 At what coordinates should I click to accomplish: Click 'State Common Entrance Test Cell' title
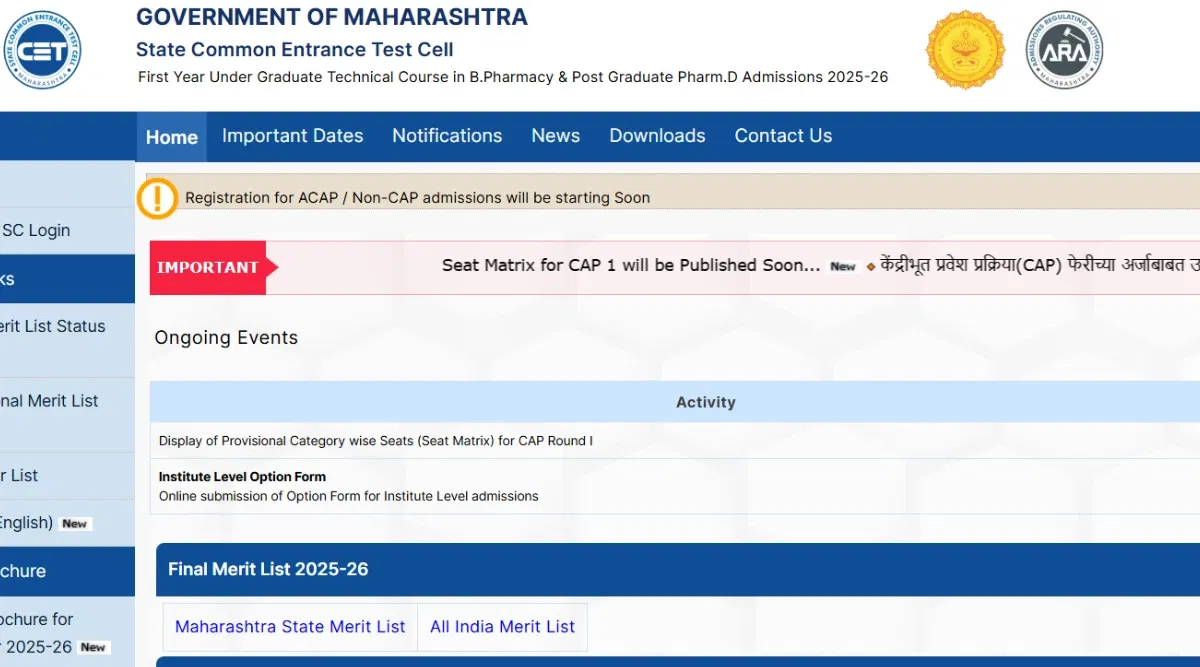pyautogui.click(x=295, y=49)
